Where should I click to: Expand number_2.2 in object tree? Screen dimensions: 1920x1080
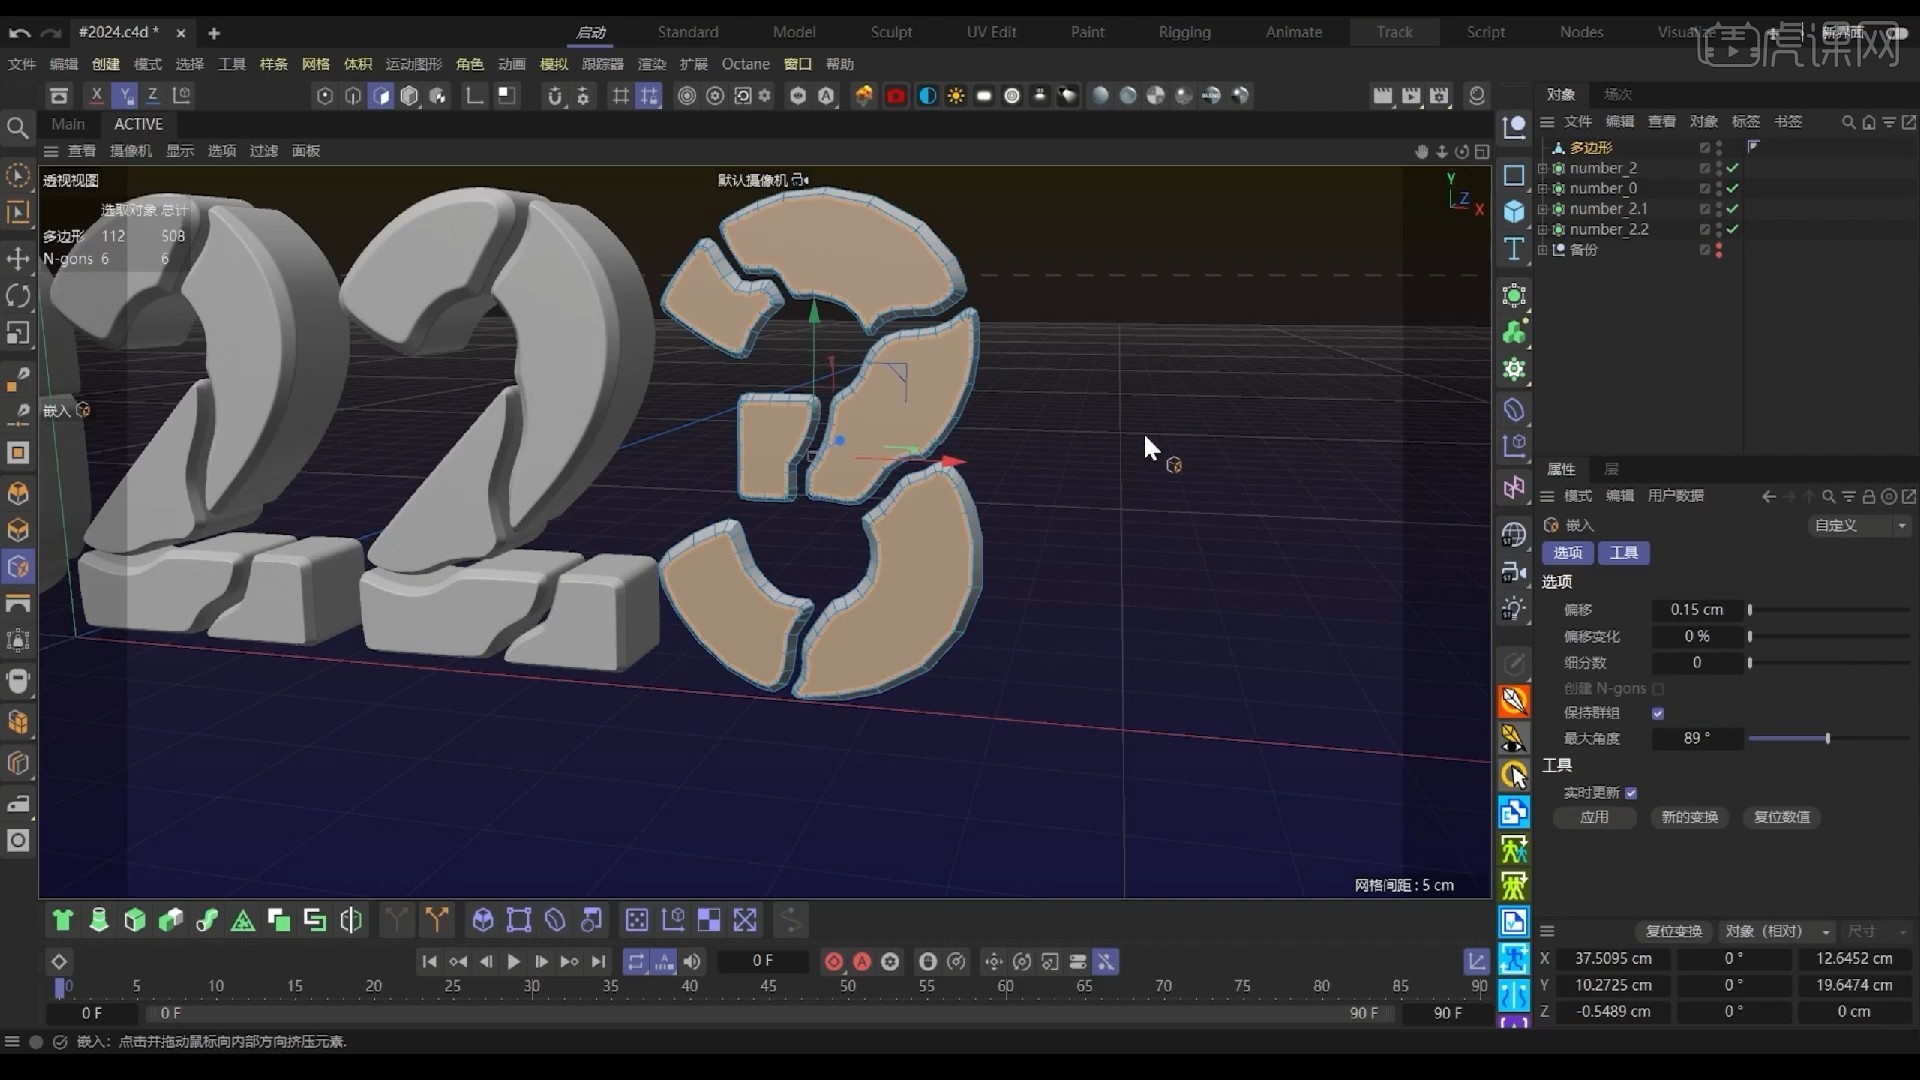click(x=1542, y=229)
